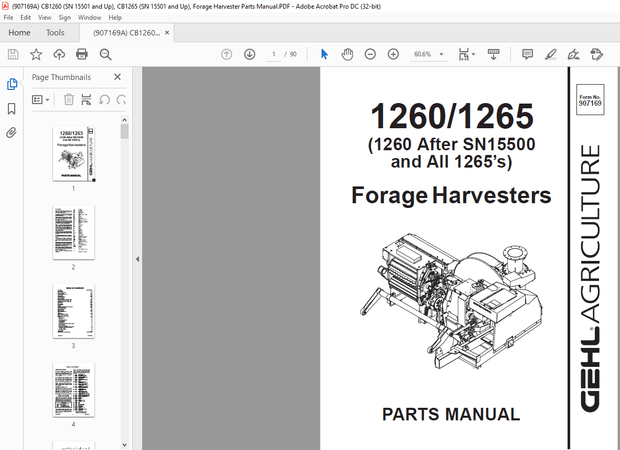Rotate page clockwise in thumbnails panel
This screenshot has width=620, height=450.
coord(121,99)
